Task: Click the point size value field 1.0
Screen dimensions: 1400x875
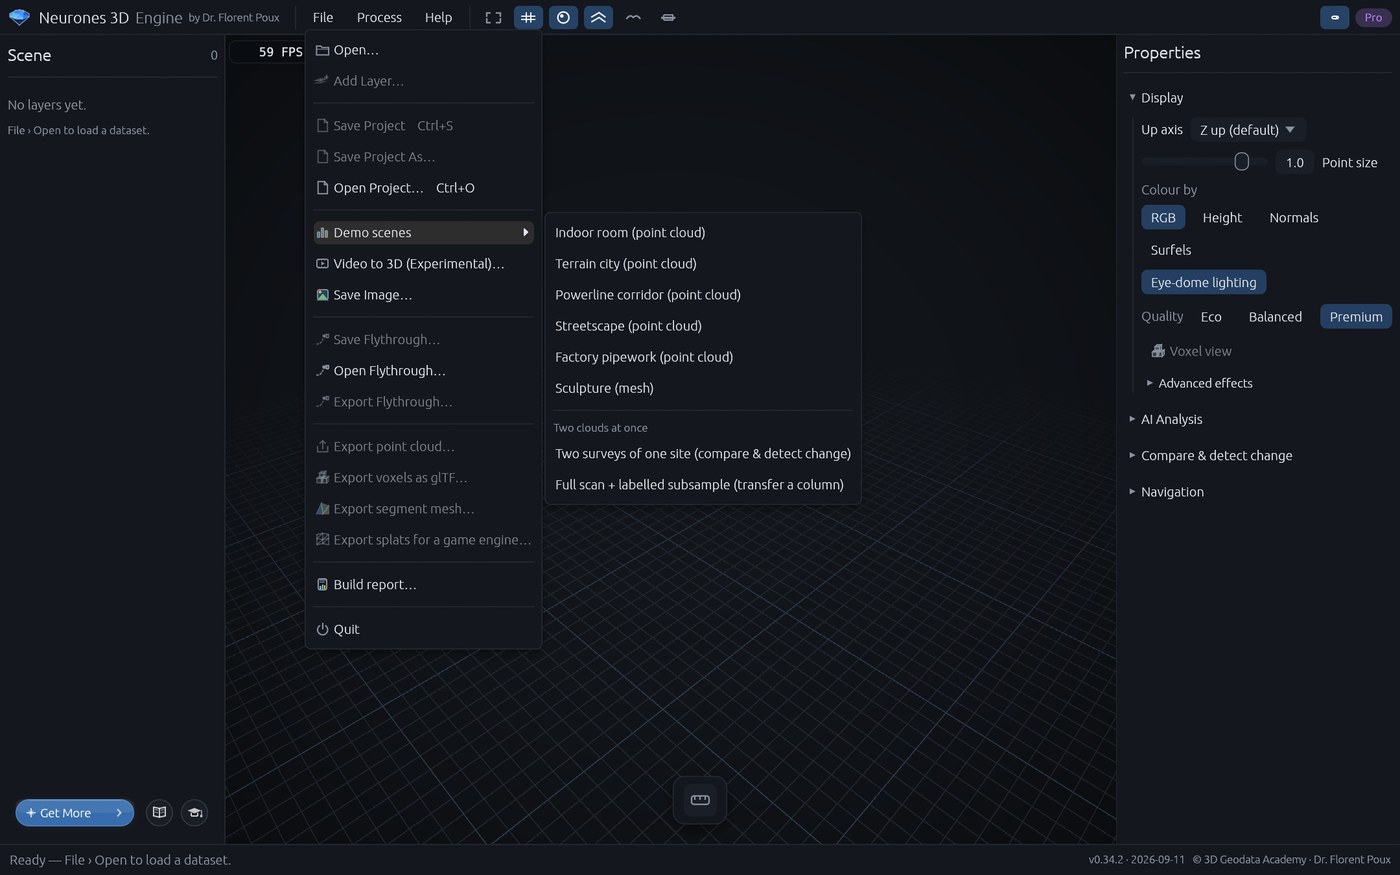Action: pyautogui.click(x=1294, y=162)
